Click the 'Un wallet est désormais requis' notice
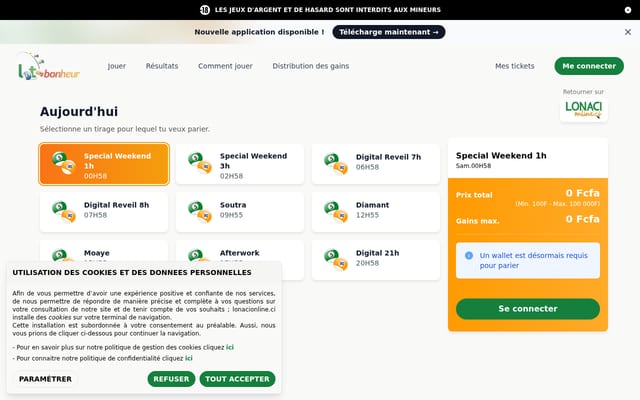640x400 pixels. click(528, 260)
